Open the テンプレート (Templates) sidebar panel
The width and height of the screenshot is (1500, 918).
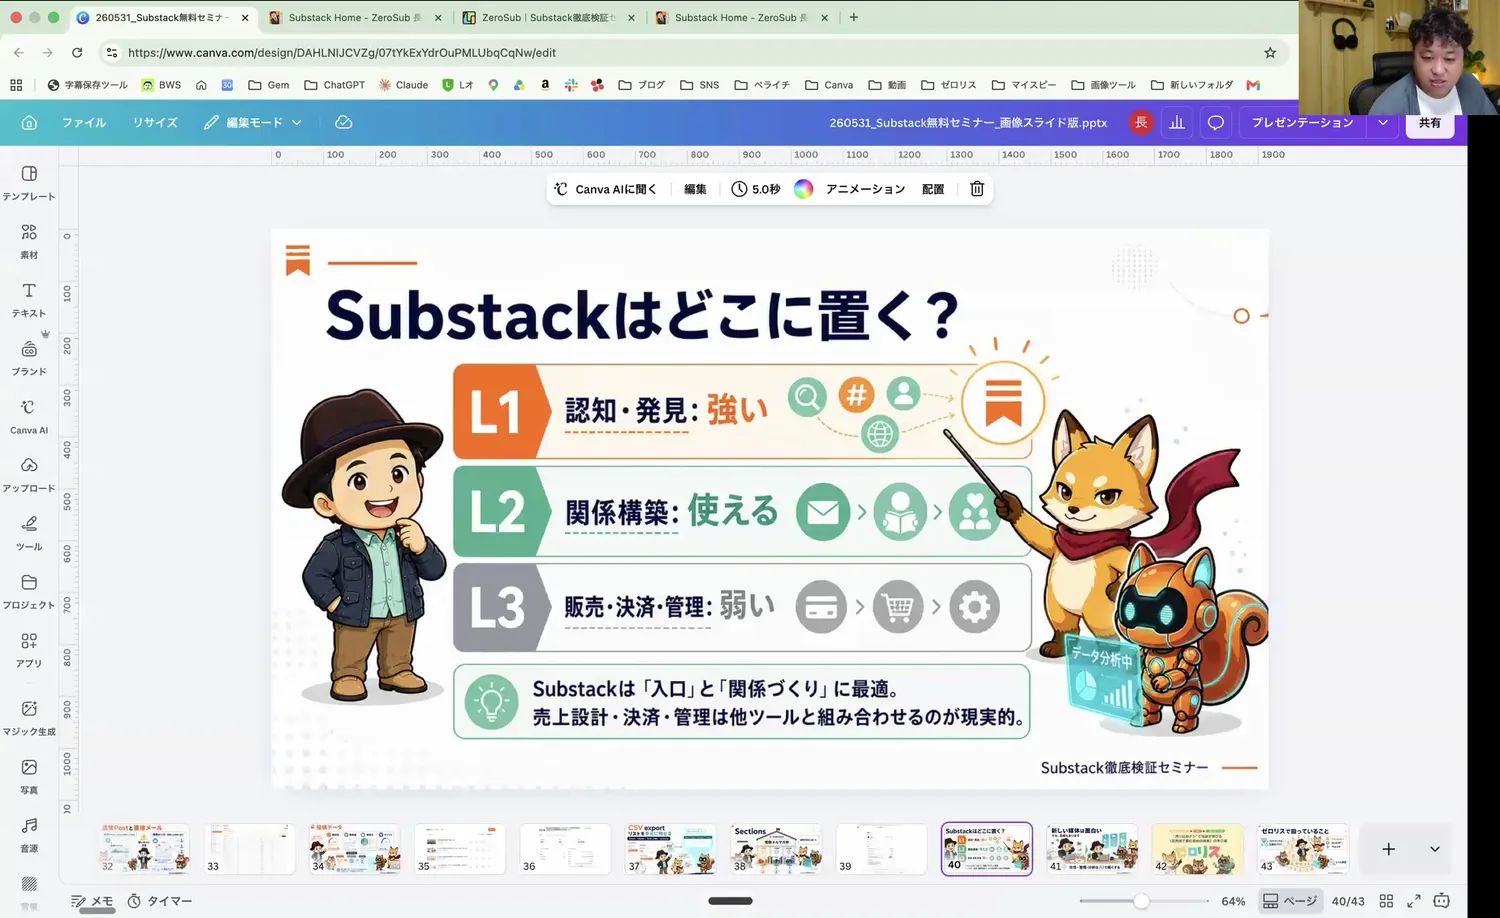click(29, 182)
